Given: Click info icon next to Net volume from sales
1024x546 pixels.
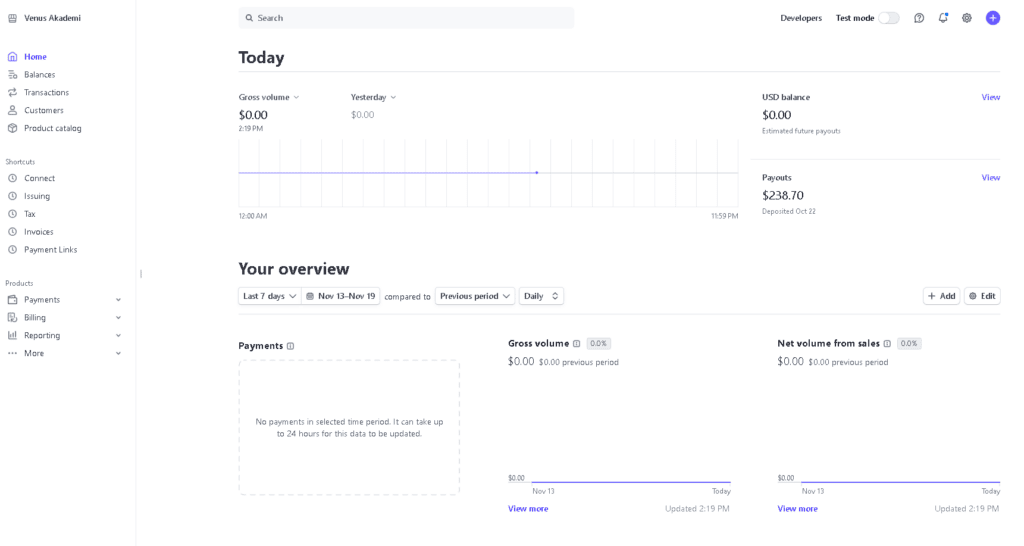Looking at the screenshot, I should [x=887, y=344].
